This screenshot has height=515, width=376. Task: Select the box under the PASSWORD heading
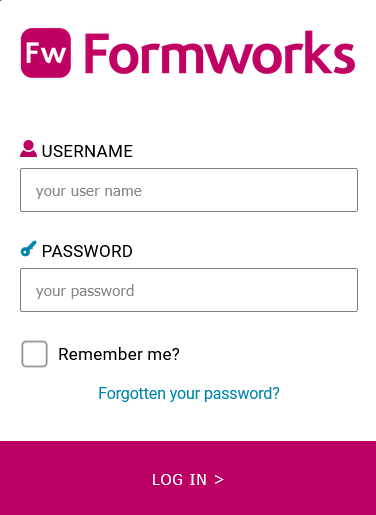pyautogui.click(x=189, y=290)
